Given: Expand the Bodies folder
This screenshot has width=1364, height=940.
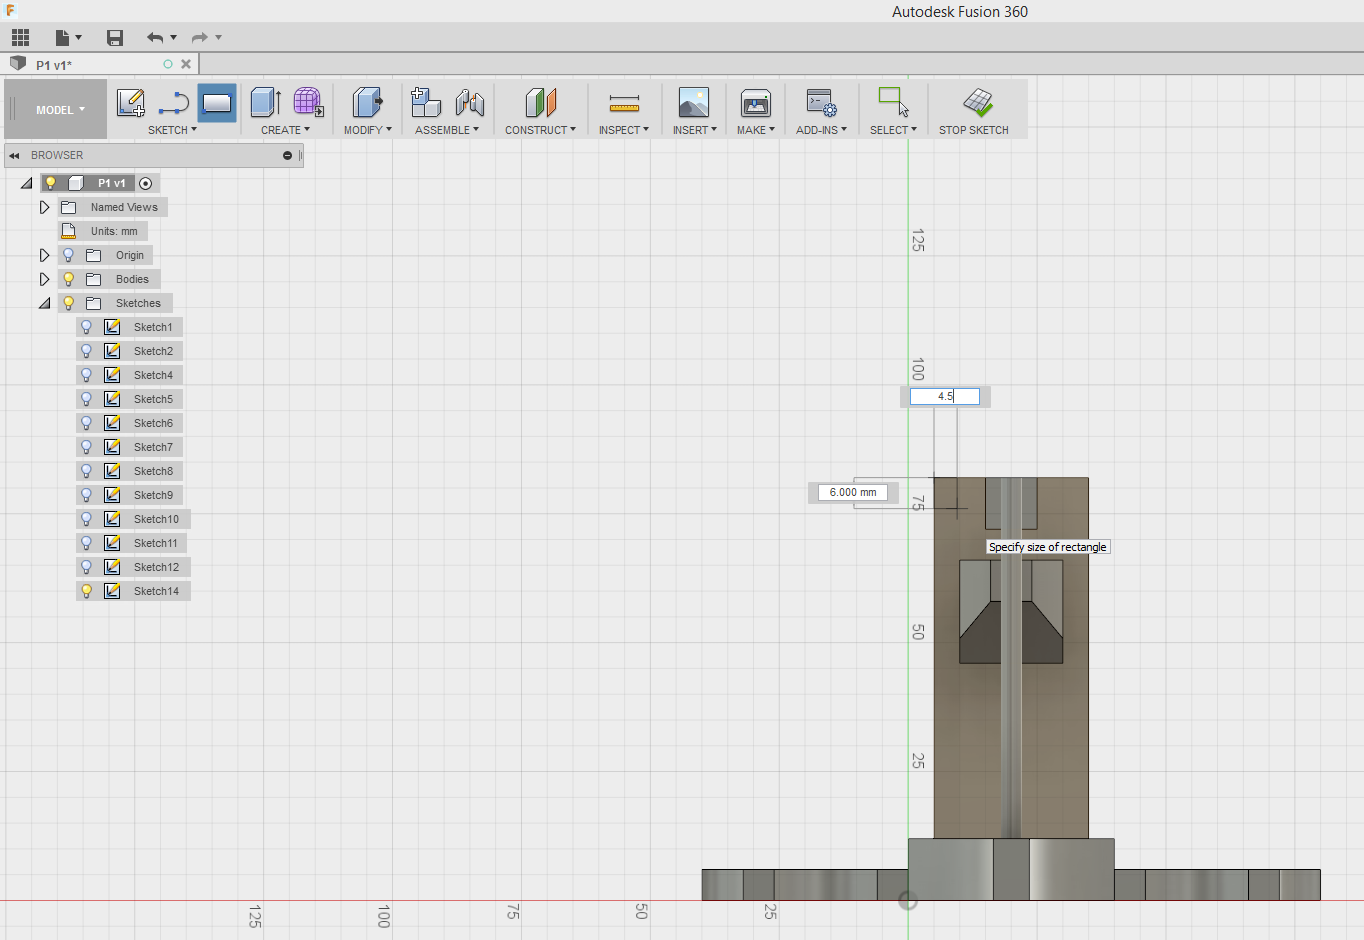Looking at the screenshot, I should [x=44, y=279].
